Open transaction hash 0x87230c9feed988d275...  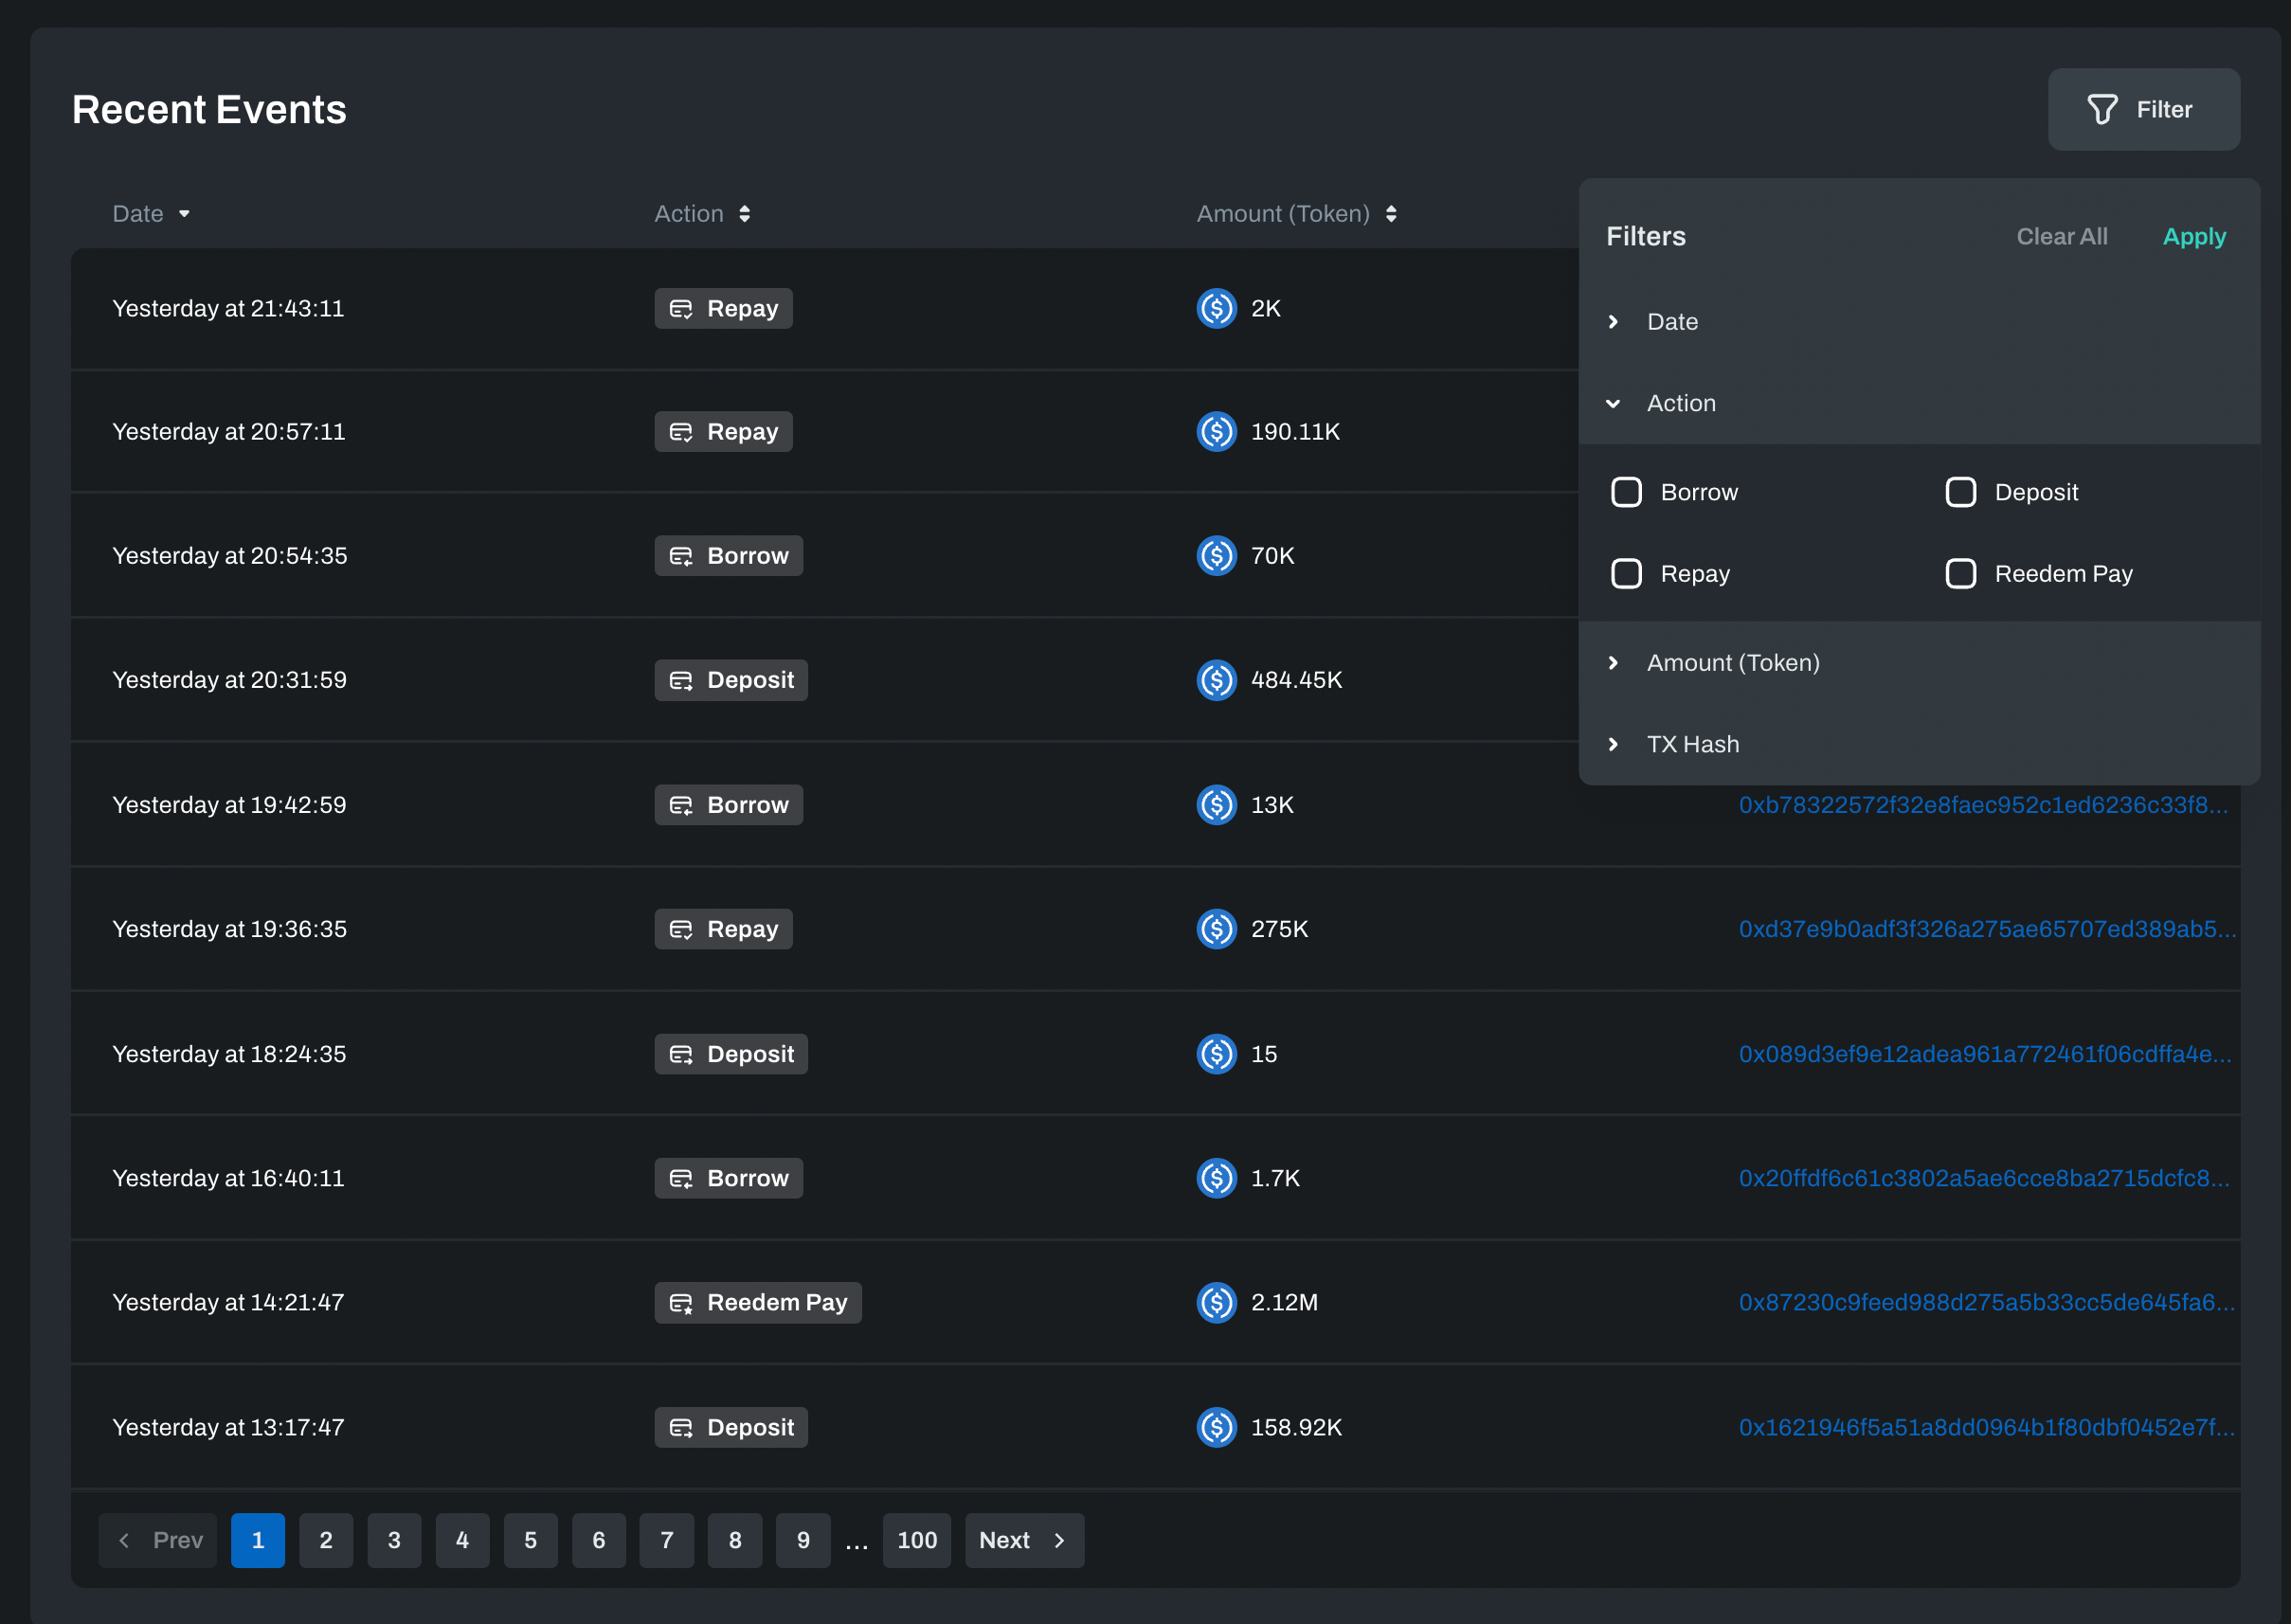(x=1985, y=1302)
